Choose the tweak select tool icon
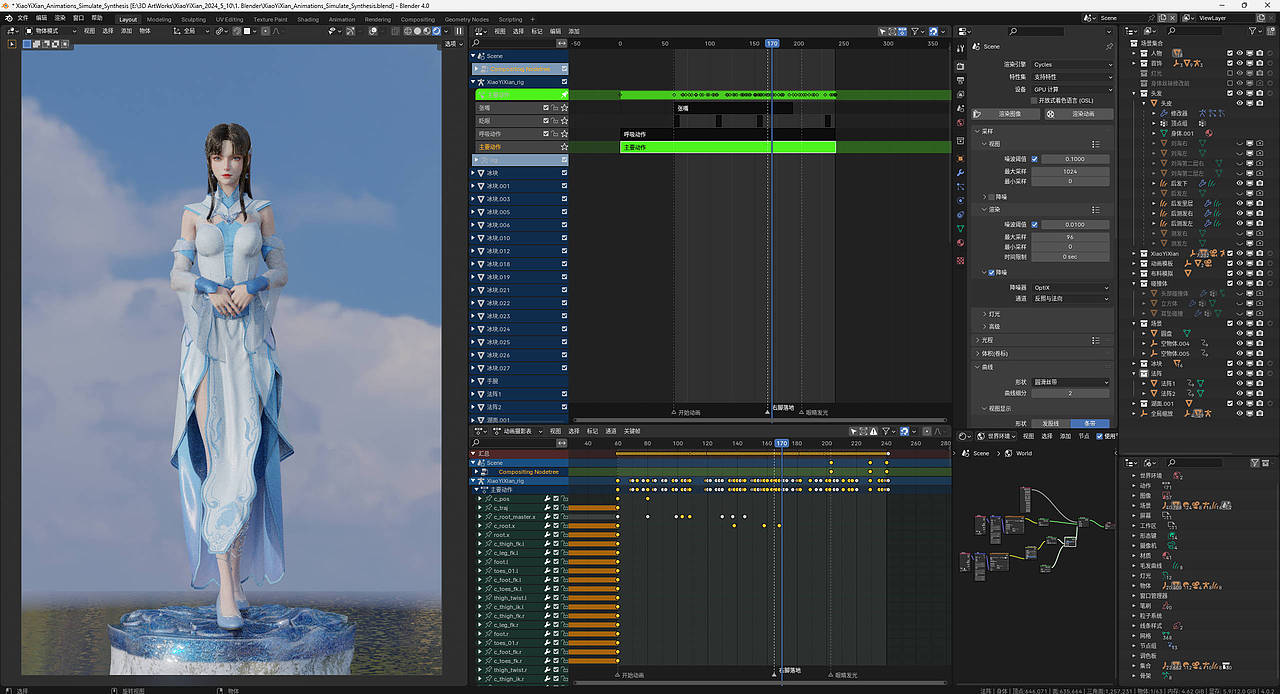The height and width of the screenshot is (694, 1280). pyautogui.click(x=13, y=44)
